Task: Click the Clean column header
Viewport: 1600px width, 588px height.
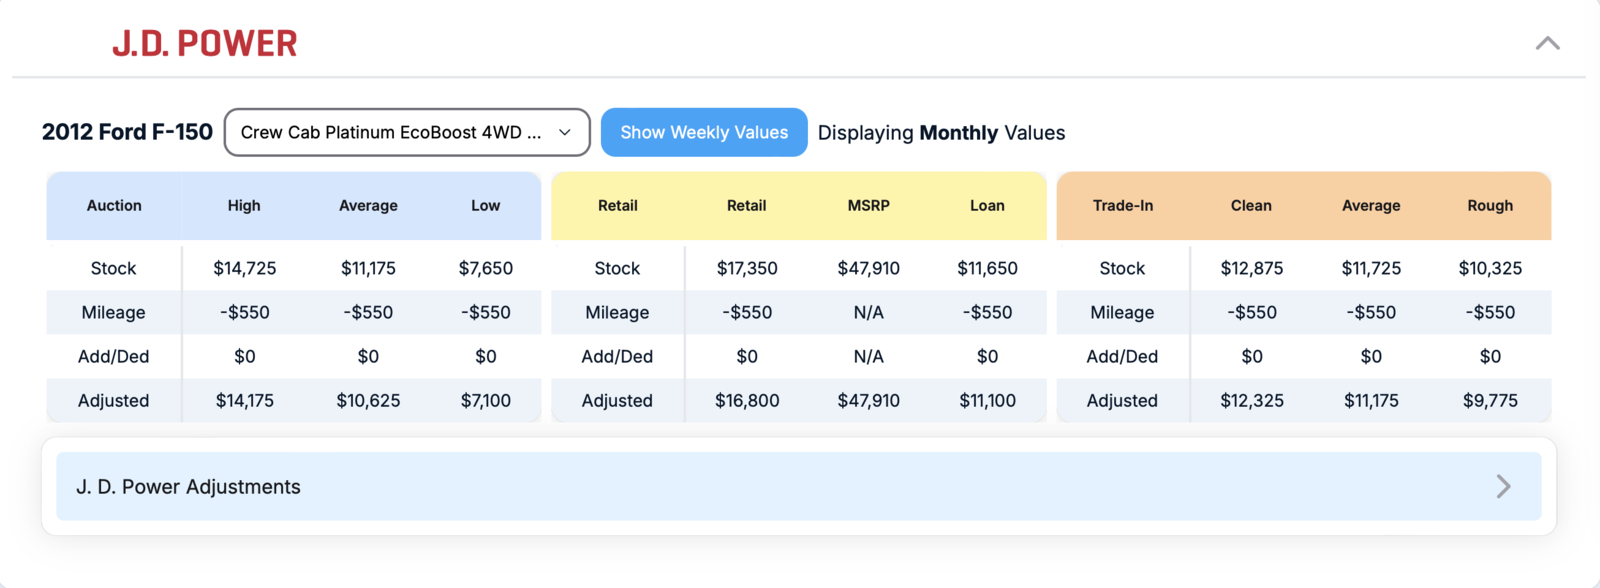Action: coord(1251,206)
